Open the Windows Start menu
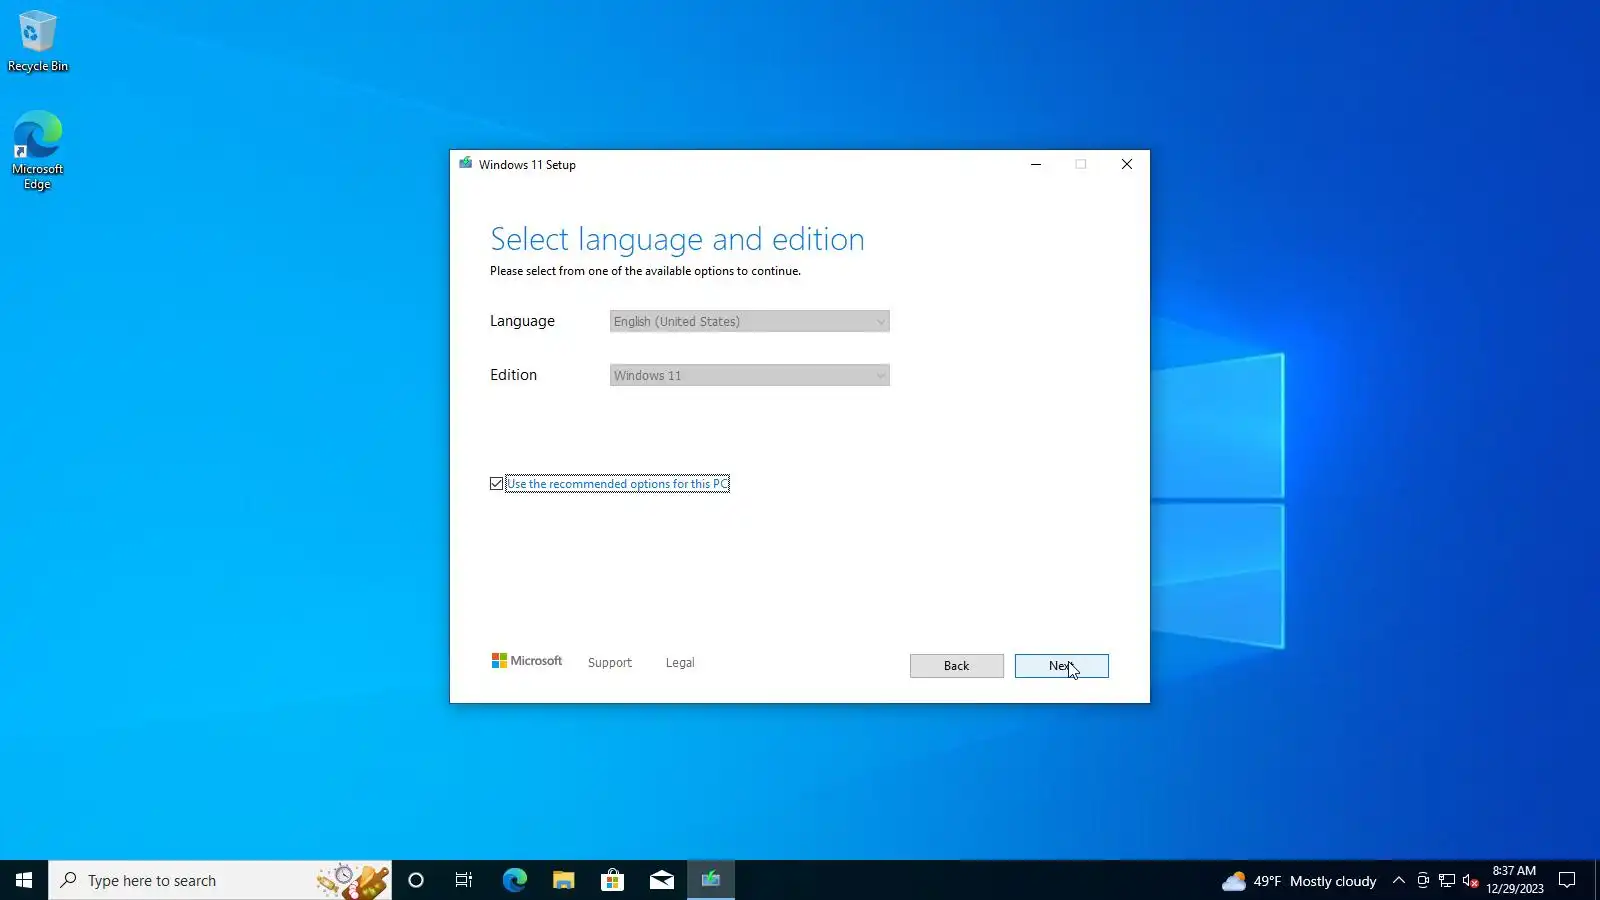The image size is (1600, 900). point(24,880)
